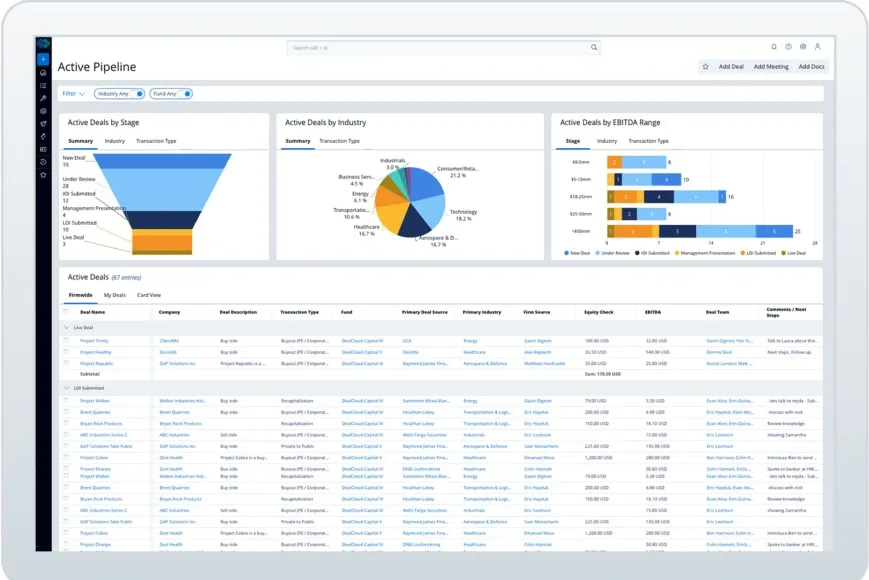This screenshot has height=580, width=869.
Task: Switch to the Card View tab
Action: tap(149, 295)
